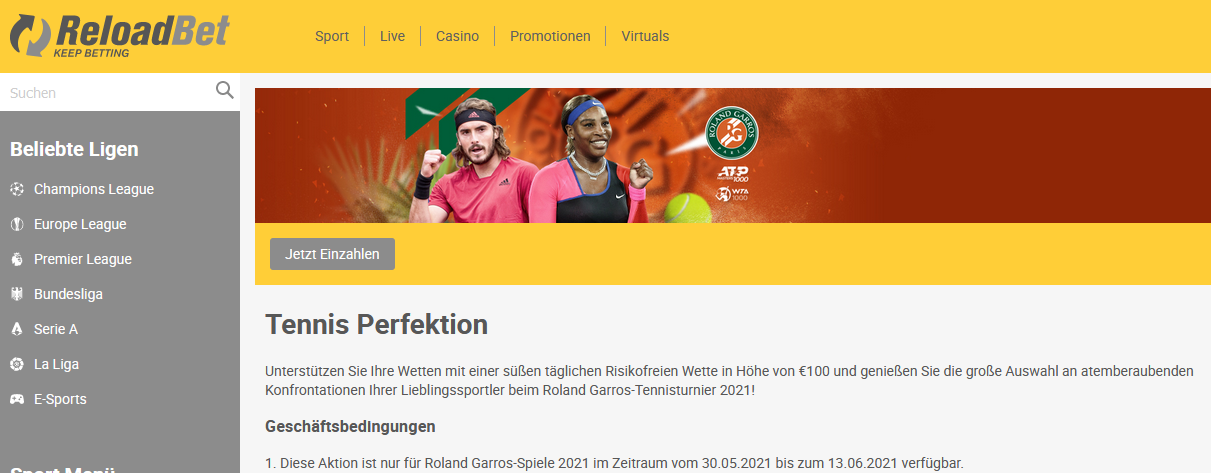Click the Roland Garros promotional banner
Image resolution: width=1211 pixels, height=473 pixels.
point(733,155)
